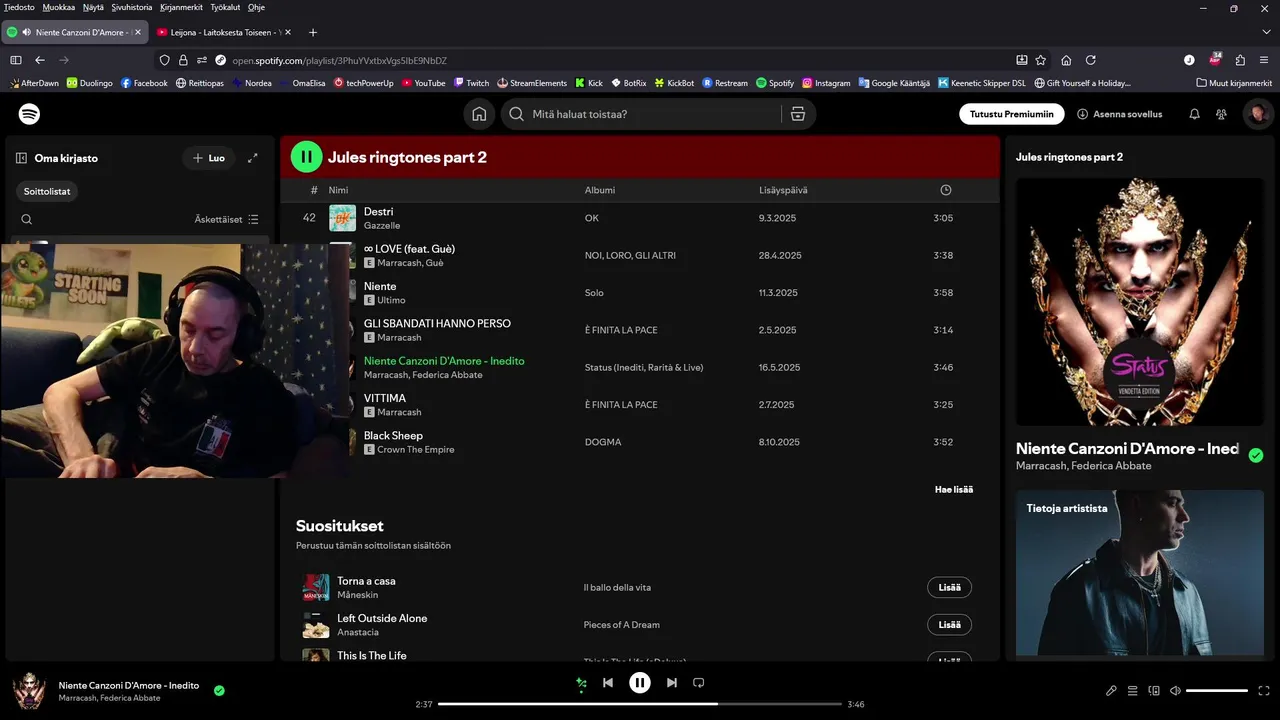Collapse Oma kirjasto library sidebar
The image size is (1280, 720).
tap(21, 158)
